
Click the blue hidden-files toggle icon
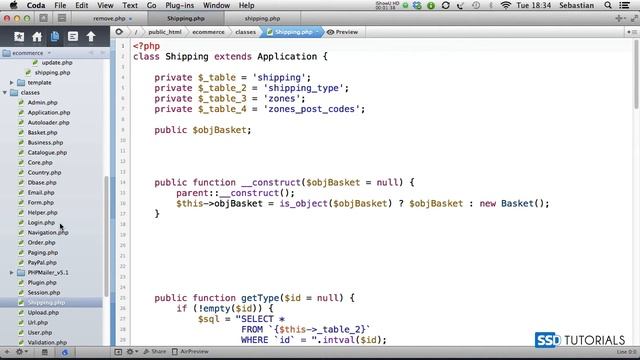click(x=64, y=352)
